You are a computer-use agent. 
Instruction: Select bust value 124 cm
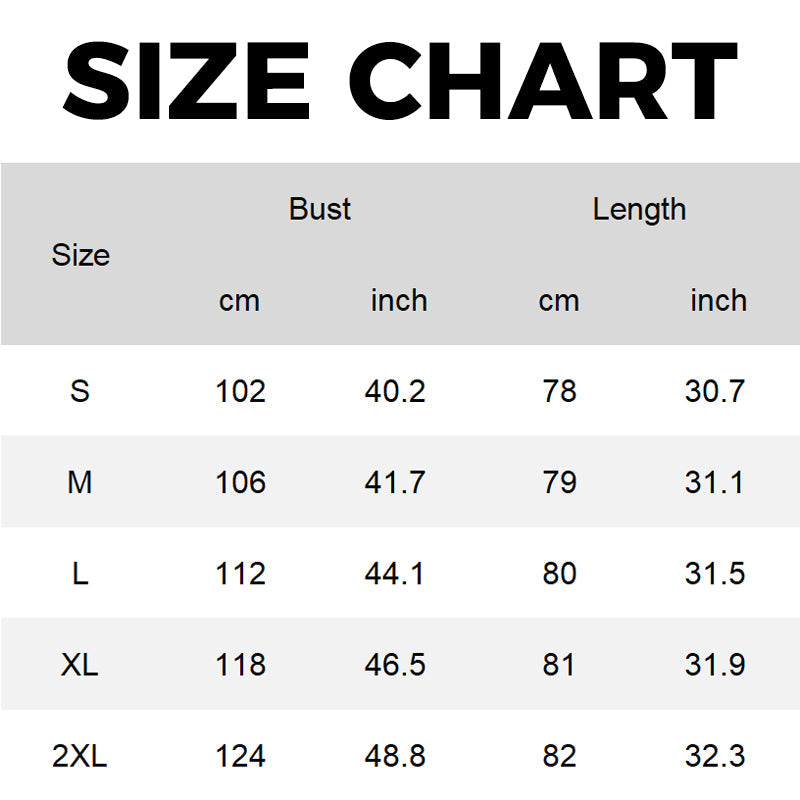point(240,756)
